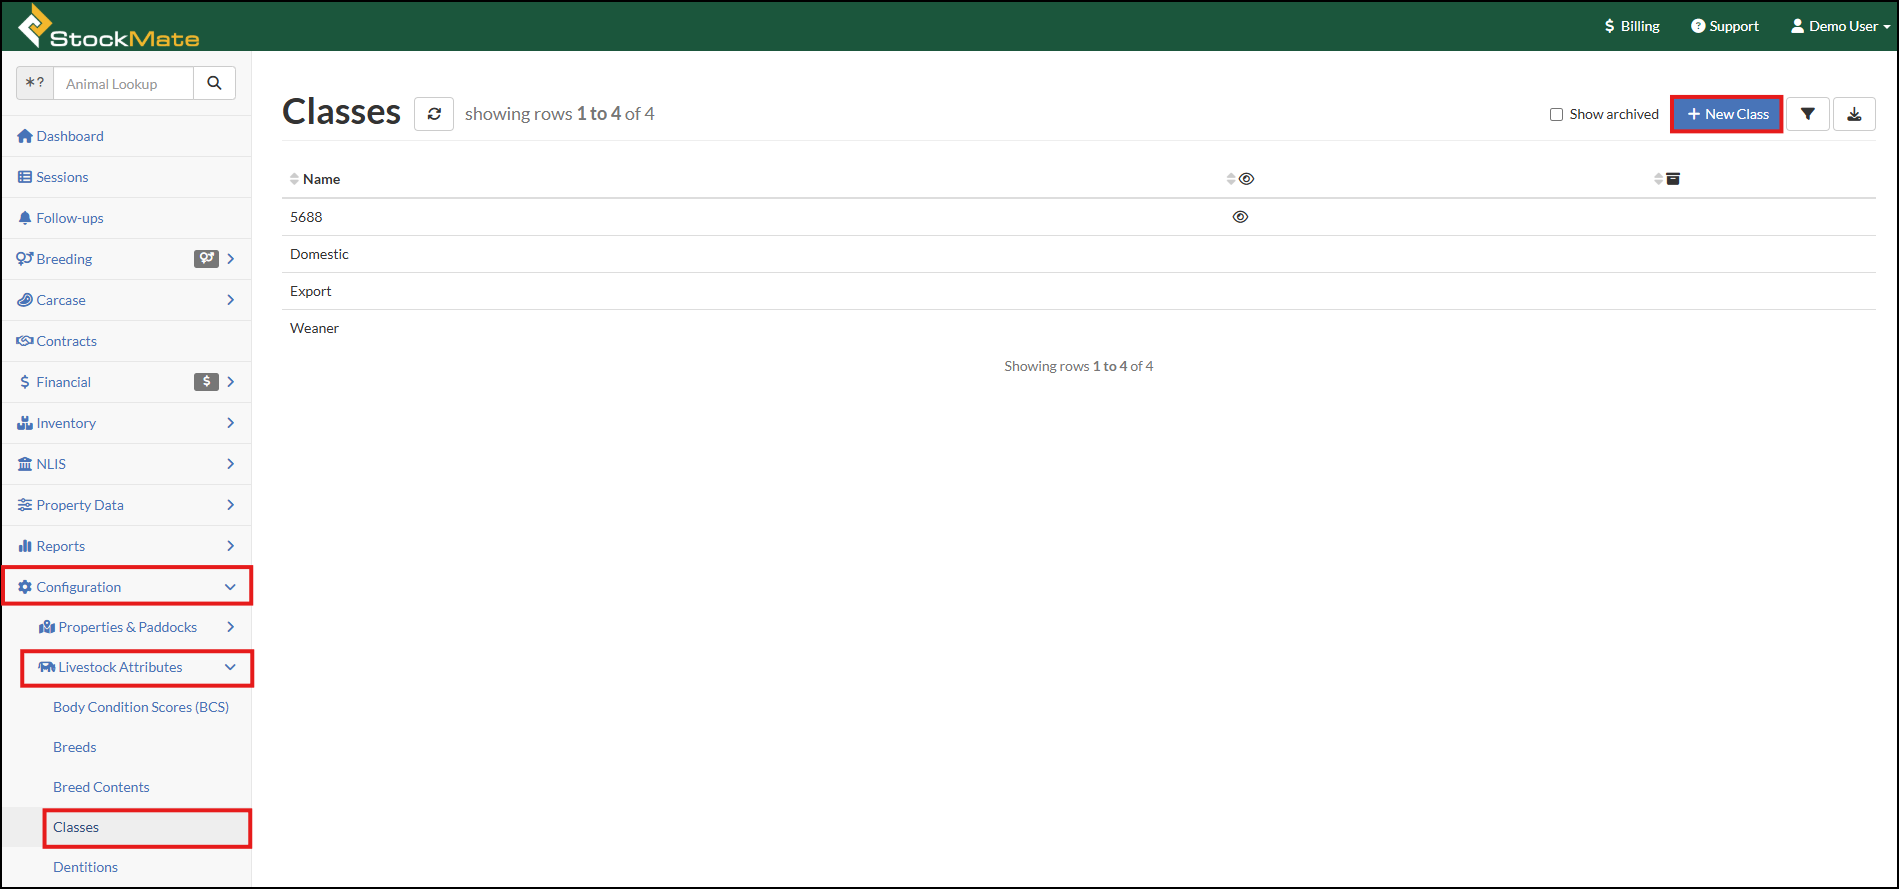Click the StockMate logo
The height and width of the screenshot is (889, 1899).
pos(109,27)
